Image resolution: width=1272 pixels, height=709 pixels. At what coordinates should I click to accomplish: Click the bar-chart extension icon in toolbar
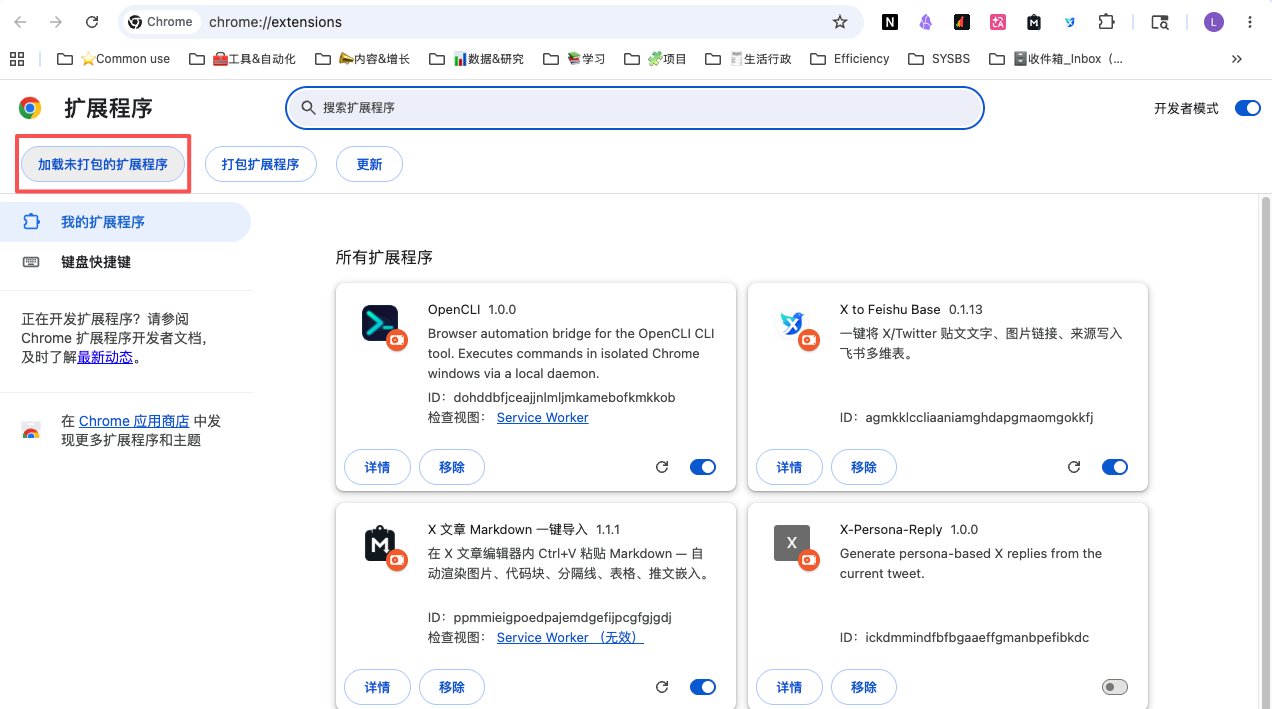click(961, 22)
